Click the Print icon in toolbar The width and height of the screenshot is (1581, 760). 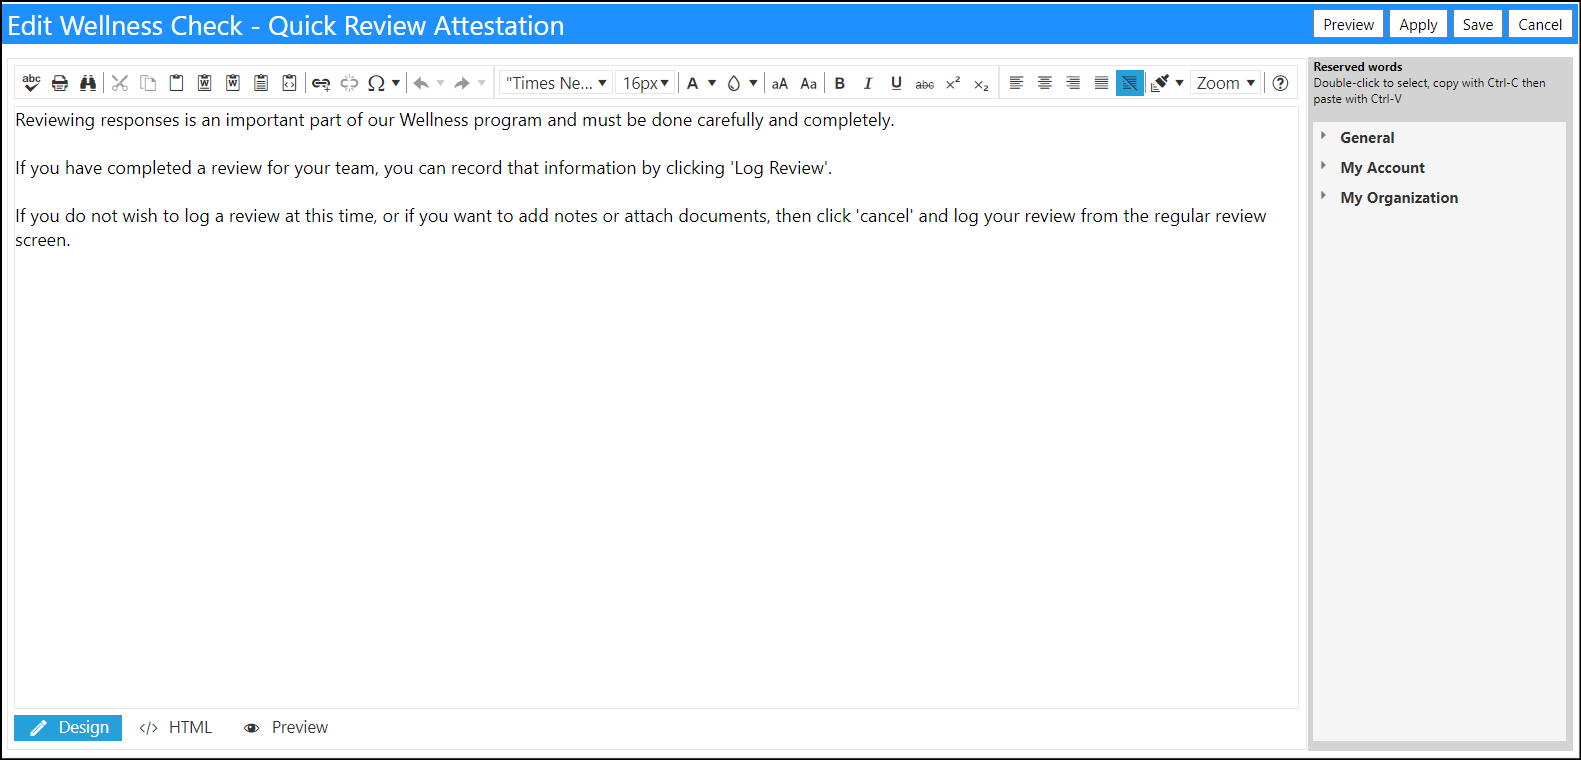pos(60,83)
